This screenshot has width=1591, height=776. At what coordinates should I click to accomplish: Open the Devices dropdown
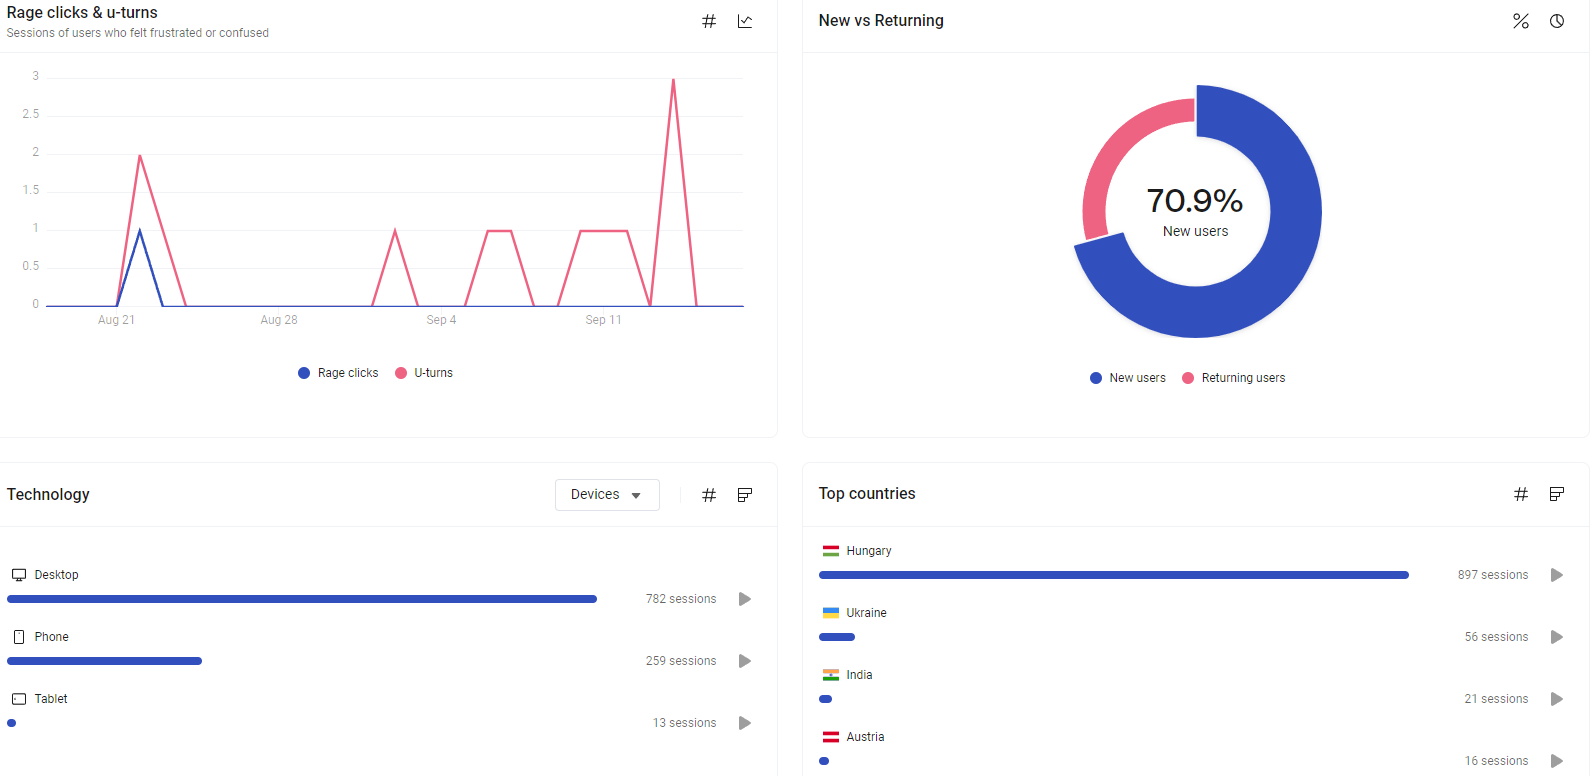click(607, 495)
